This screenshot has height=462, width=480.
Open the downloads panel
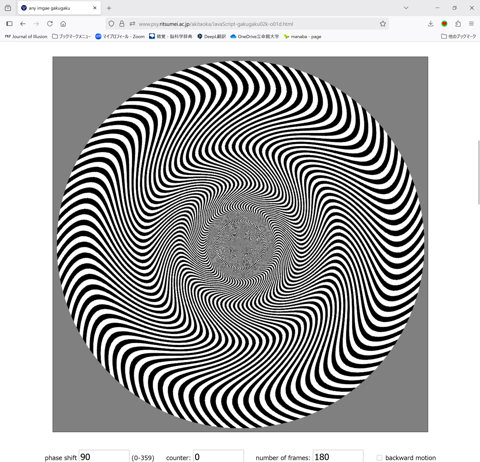tap(431, 24)
